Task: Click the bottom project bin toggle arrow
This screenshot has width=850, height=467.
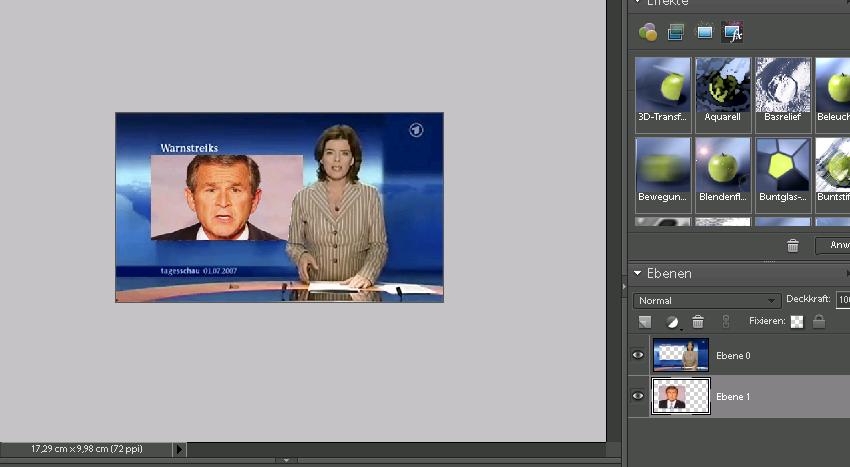Action: tap(286, 460)
